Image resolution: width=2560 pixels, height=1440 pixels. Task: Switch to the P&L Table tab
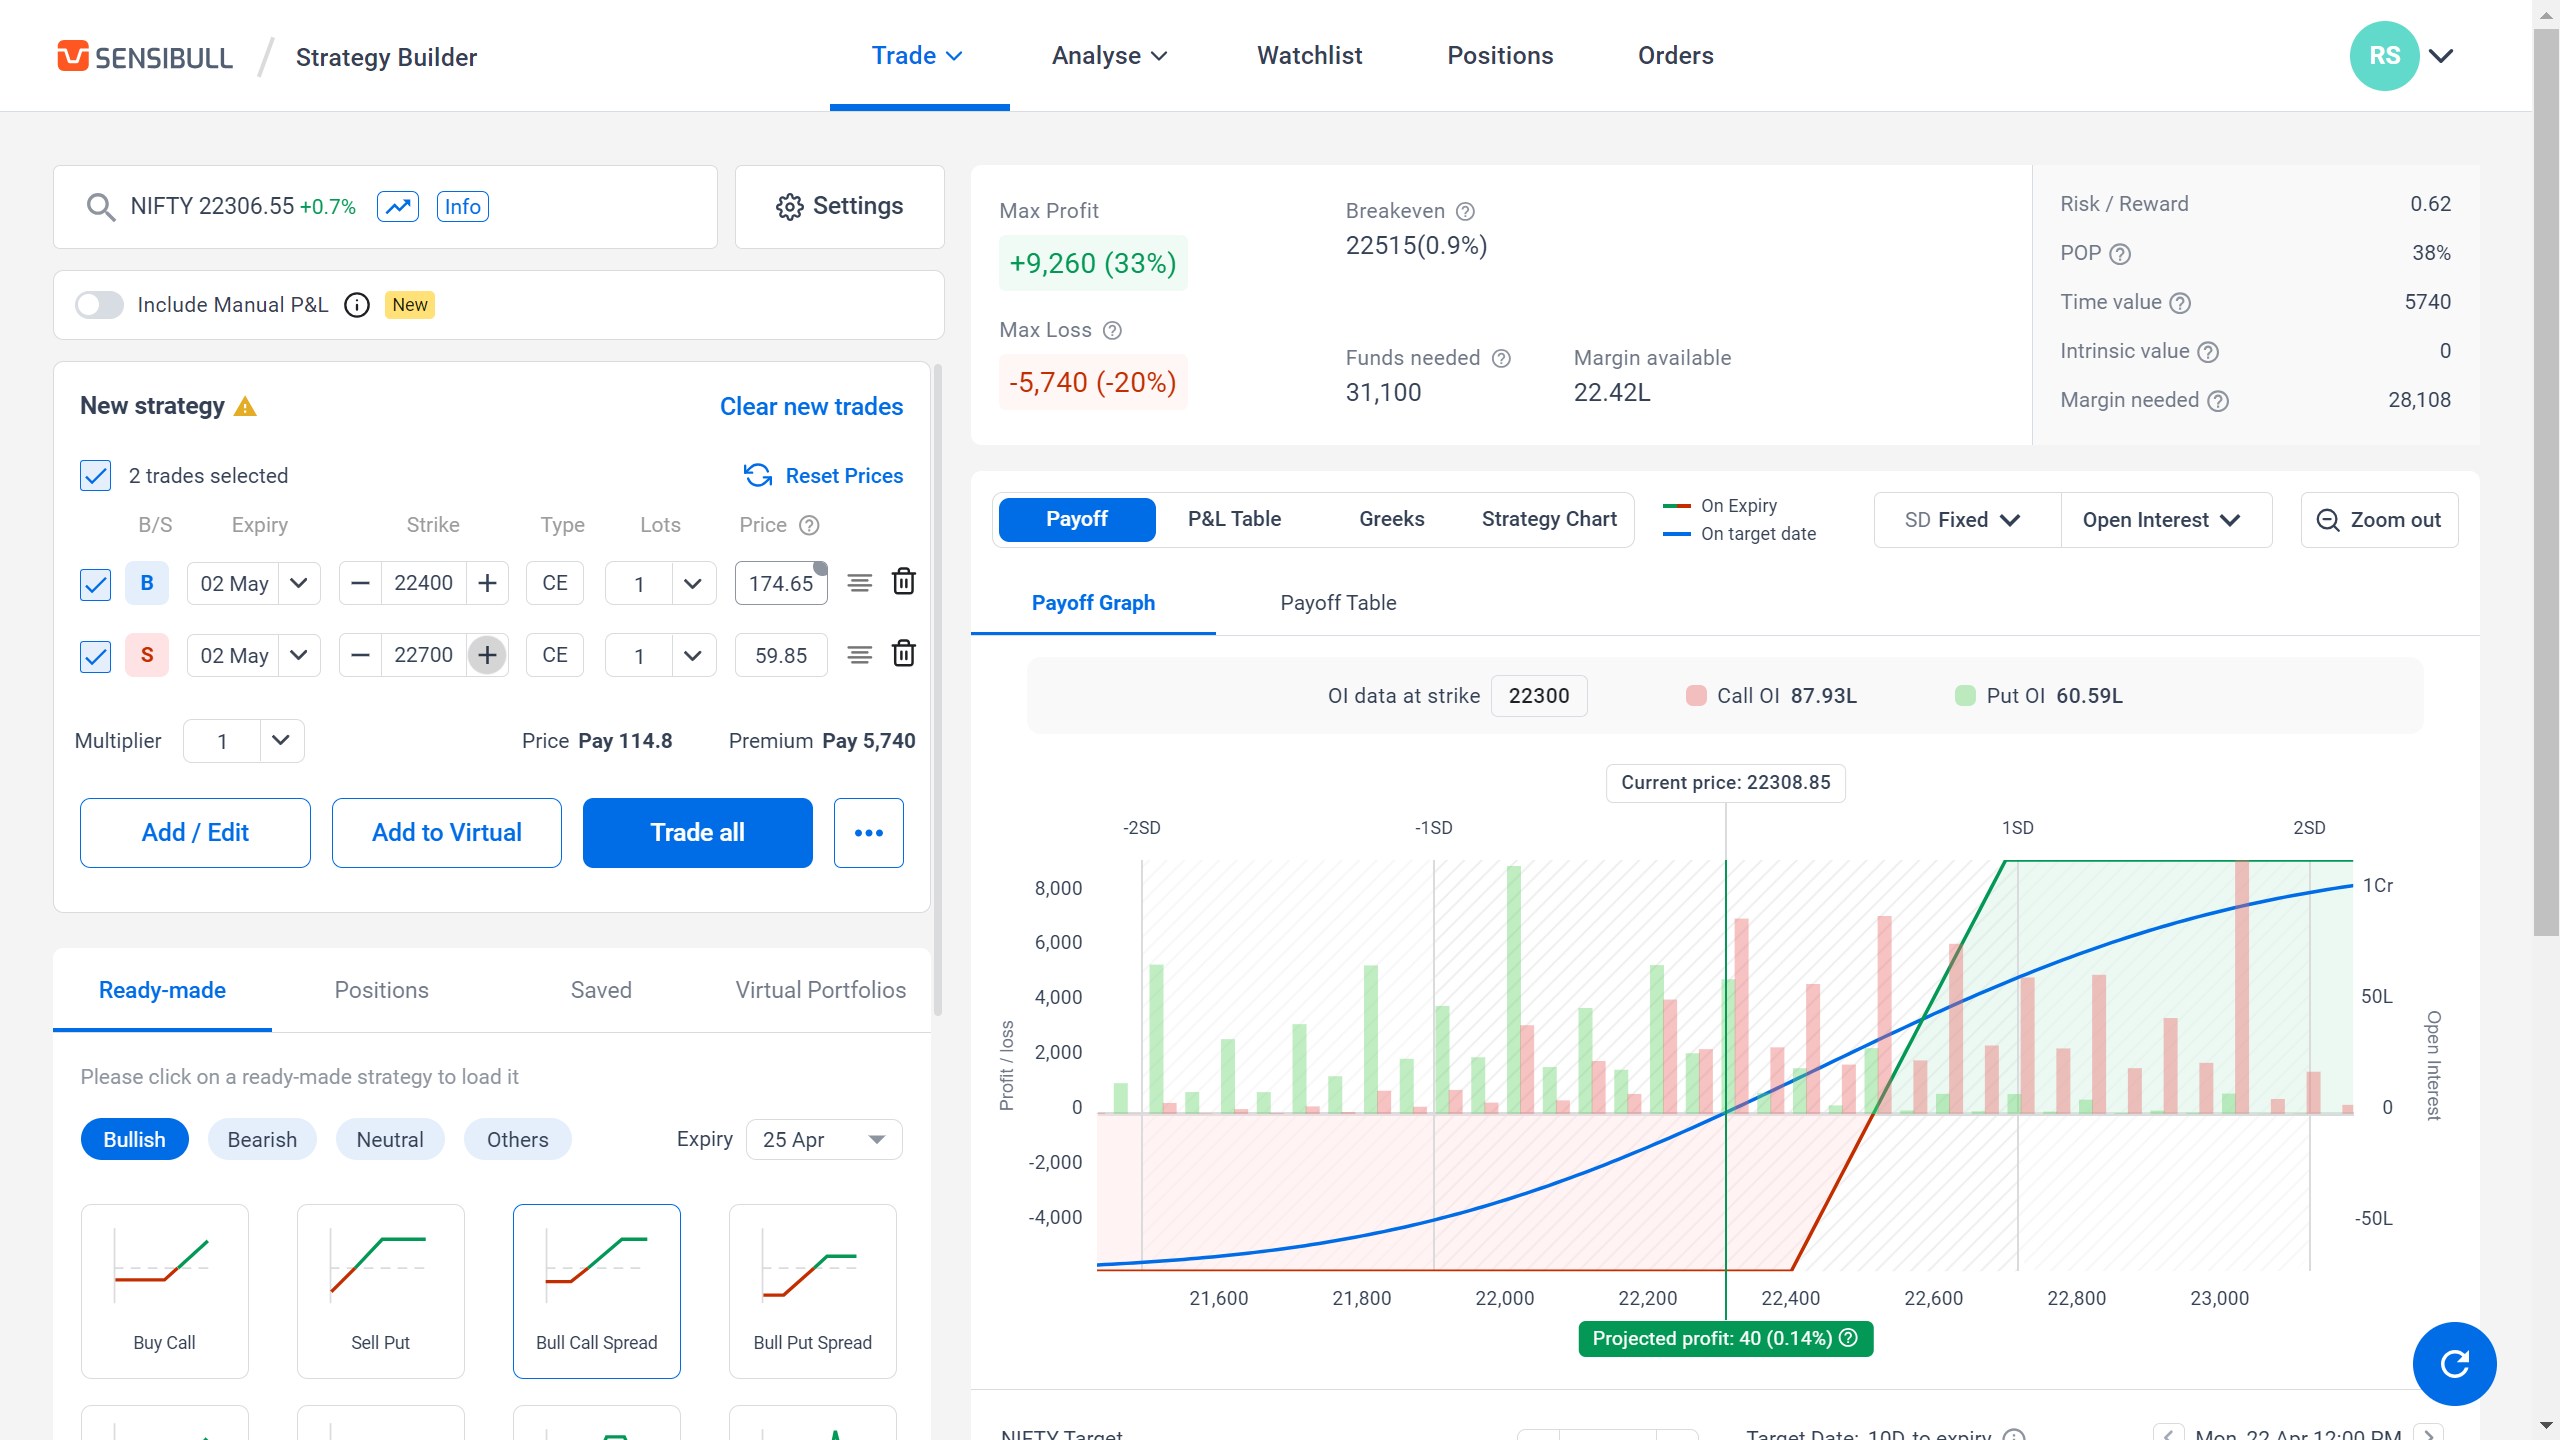(x=1234, y=519)
